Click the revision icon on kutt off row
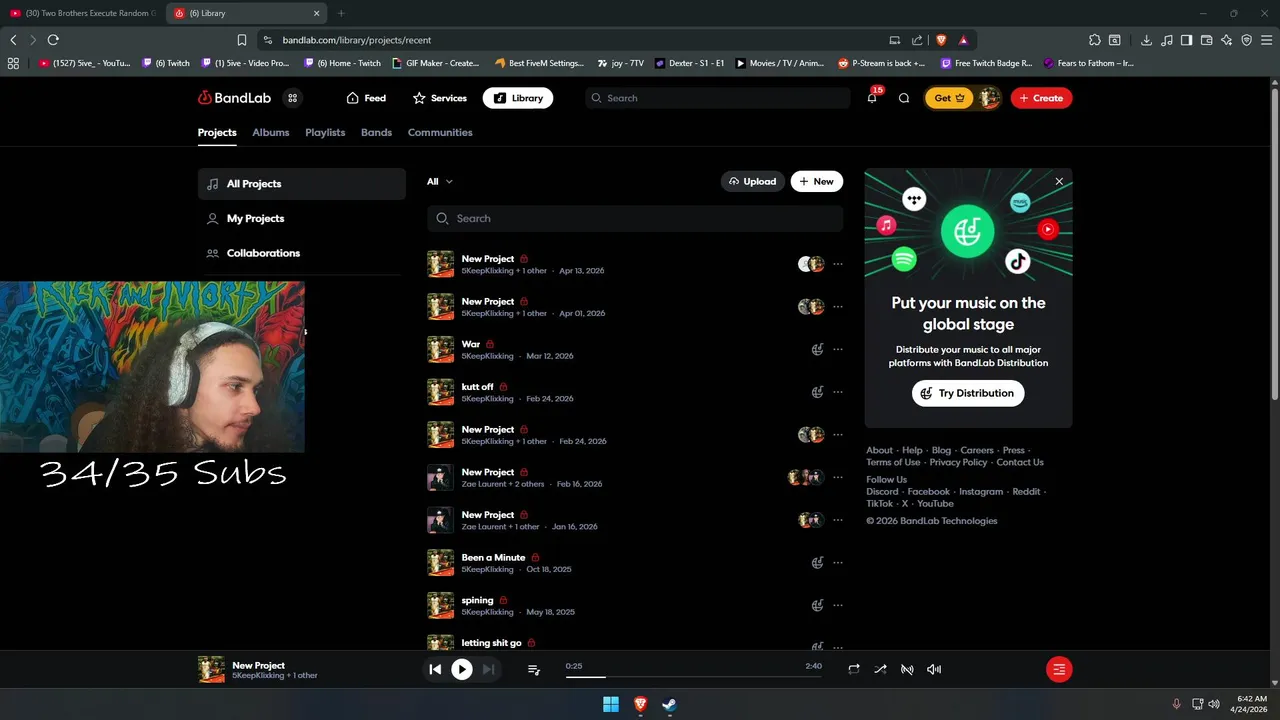The height and width of the screenshot is (720, 1280). (x=817, y=392)
